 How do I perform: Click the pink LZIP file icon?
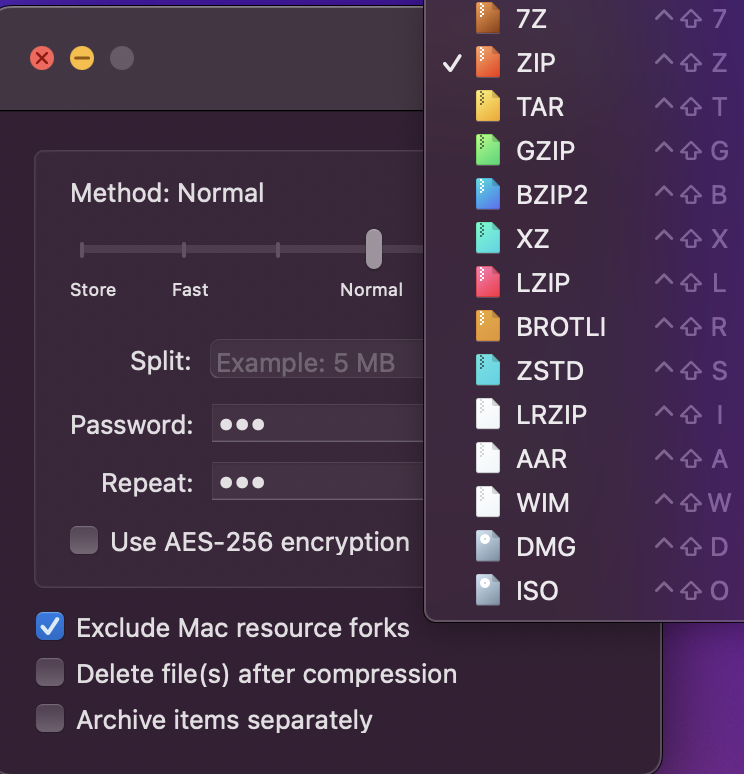click(488, 283)
